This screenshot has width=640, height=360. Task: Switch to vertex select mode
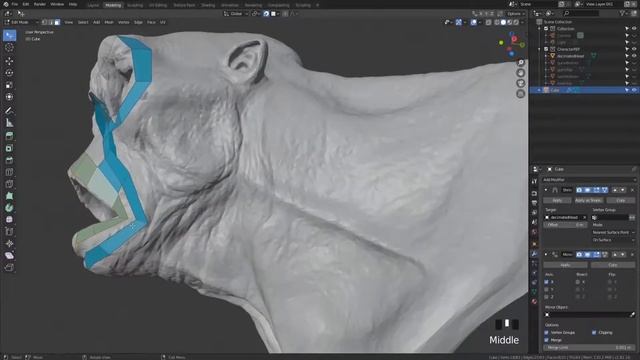pos(45,22)
